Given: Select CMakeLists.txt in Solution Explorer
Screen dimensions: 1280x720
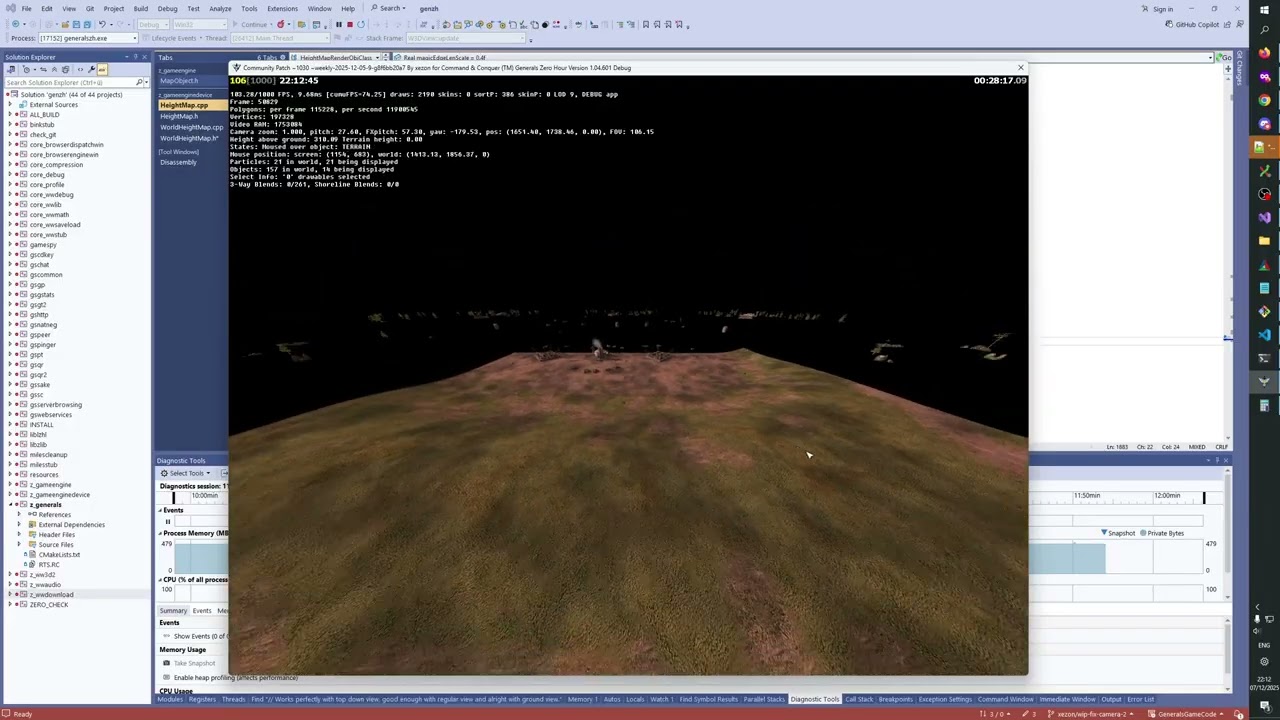Looking at the screenshot, I should point(59,555).
